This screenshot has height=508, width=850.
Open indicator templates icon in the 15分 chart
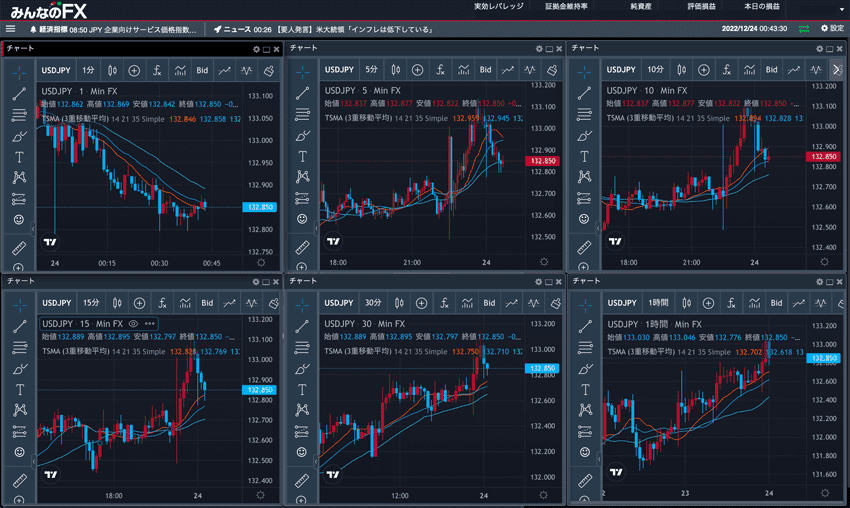pos(185,303)
